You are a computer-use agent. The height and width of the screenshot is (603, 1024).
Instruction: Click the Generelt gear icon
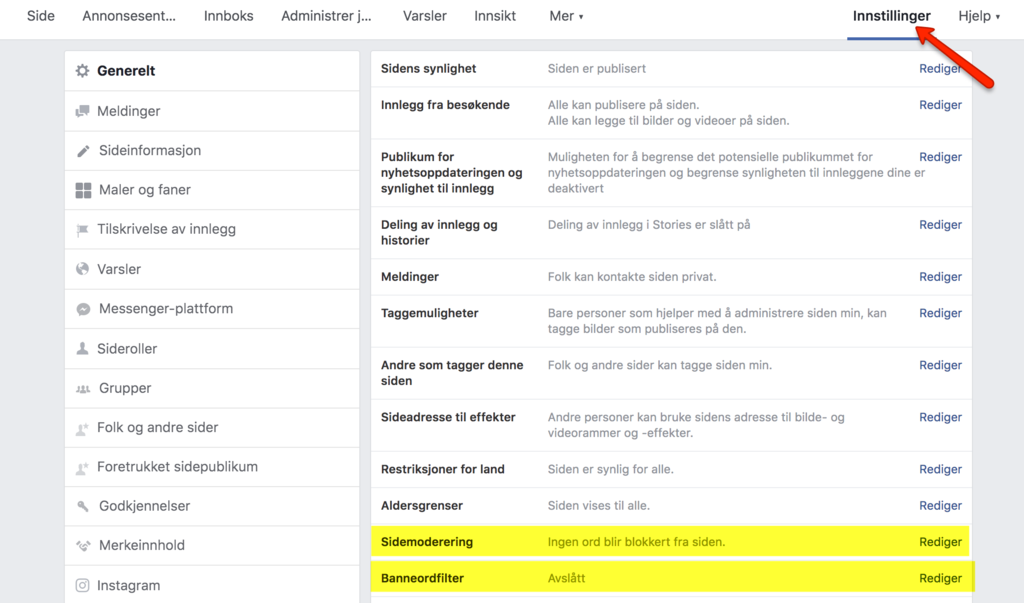click(83, 71)
